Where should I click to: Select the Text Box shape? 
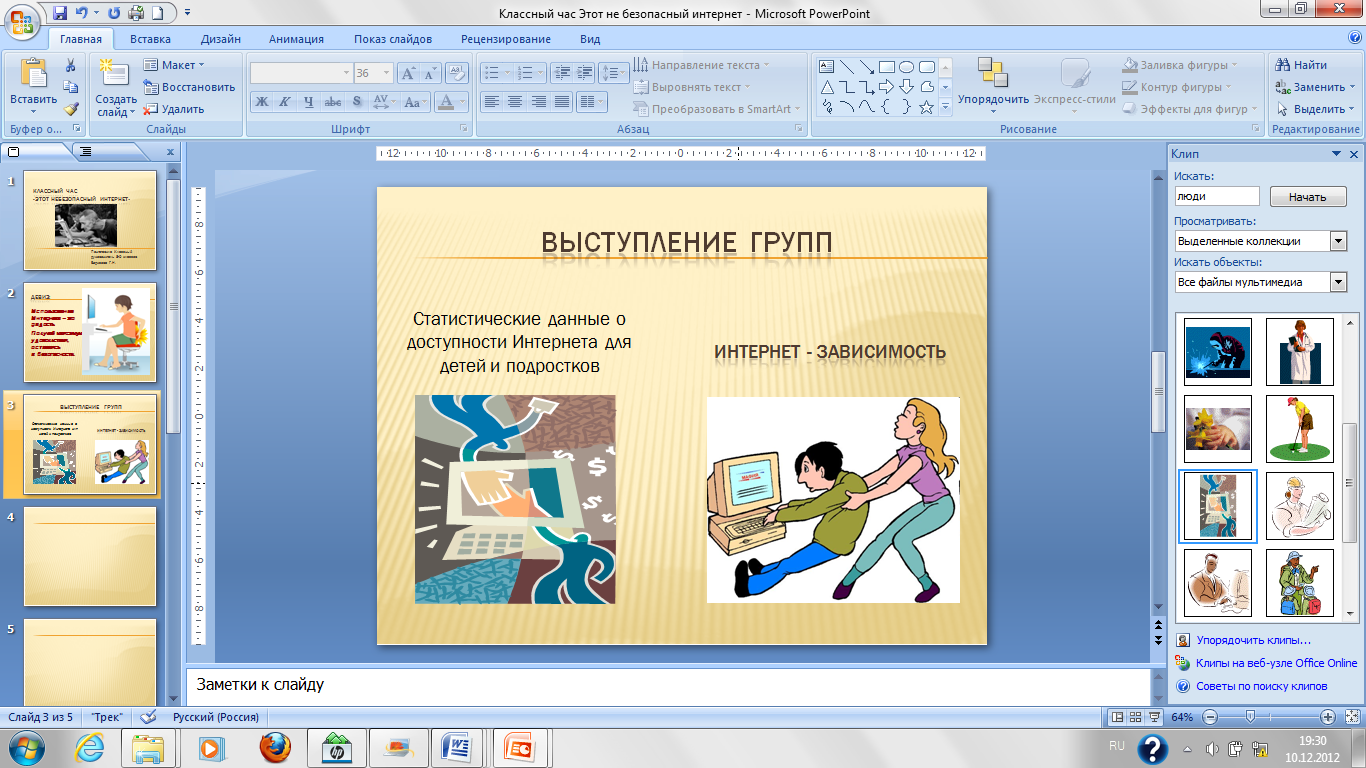pyautogui.click(x=827, y=67)
